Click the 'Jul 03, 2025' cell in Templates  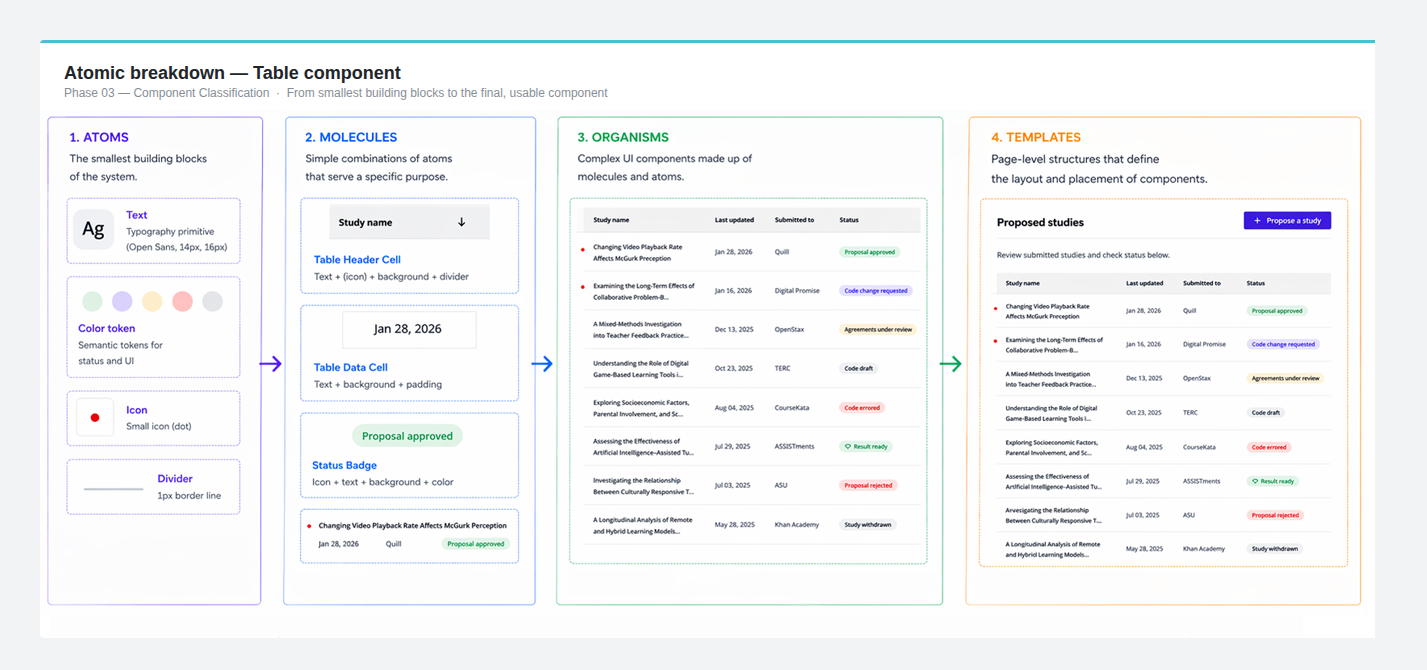(x=1144, y=515)
